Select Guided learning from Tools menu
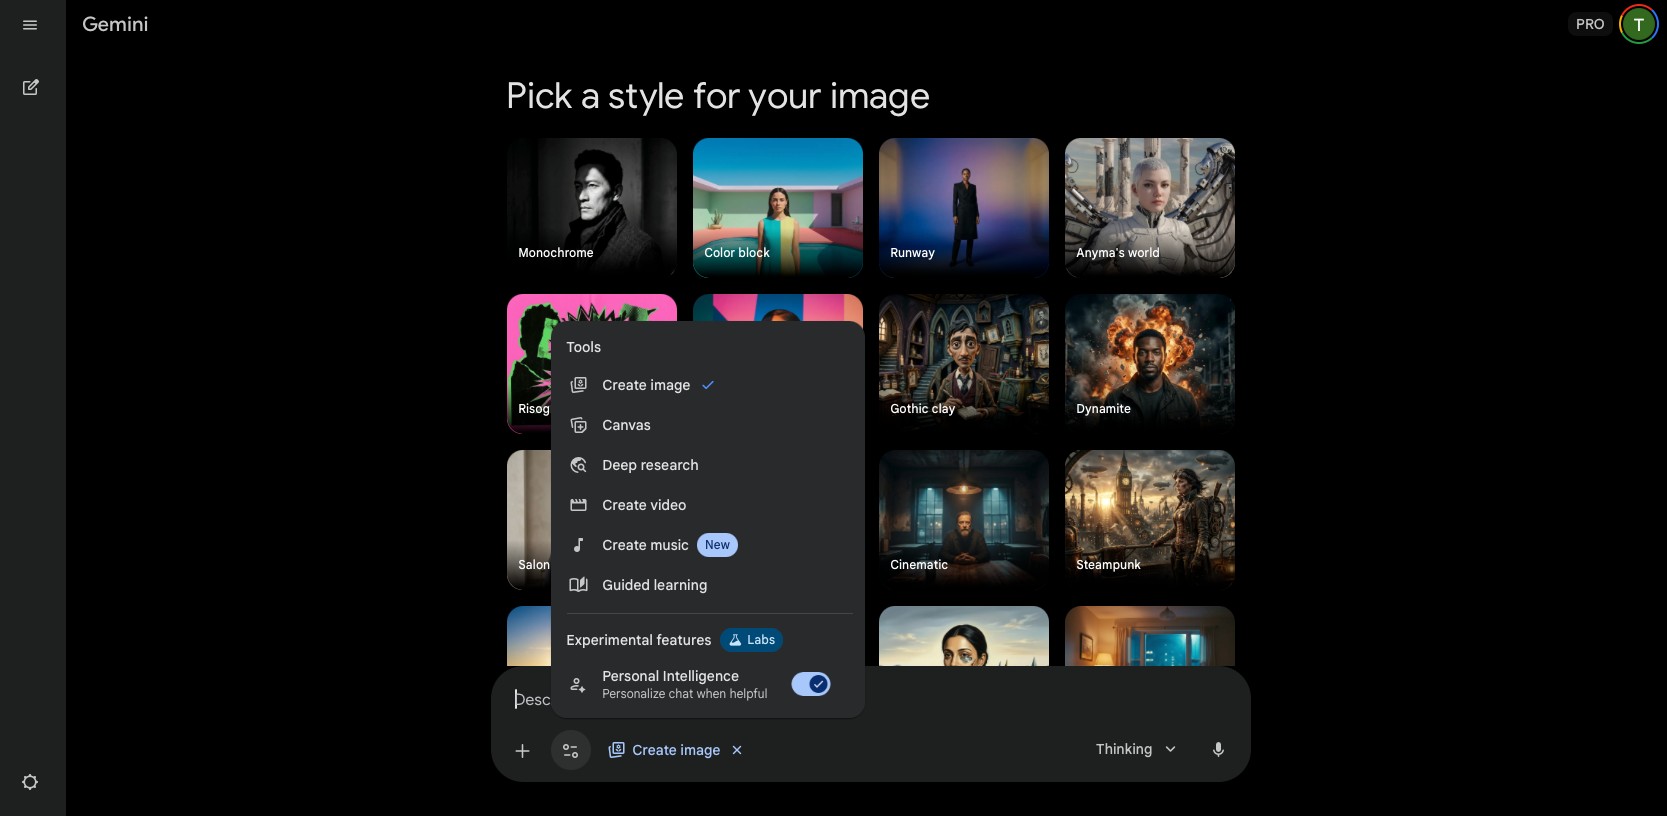 tap(708, 585)
